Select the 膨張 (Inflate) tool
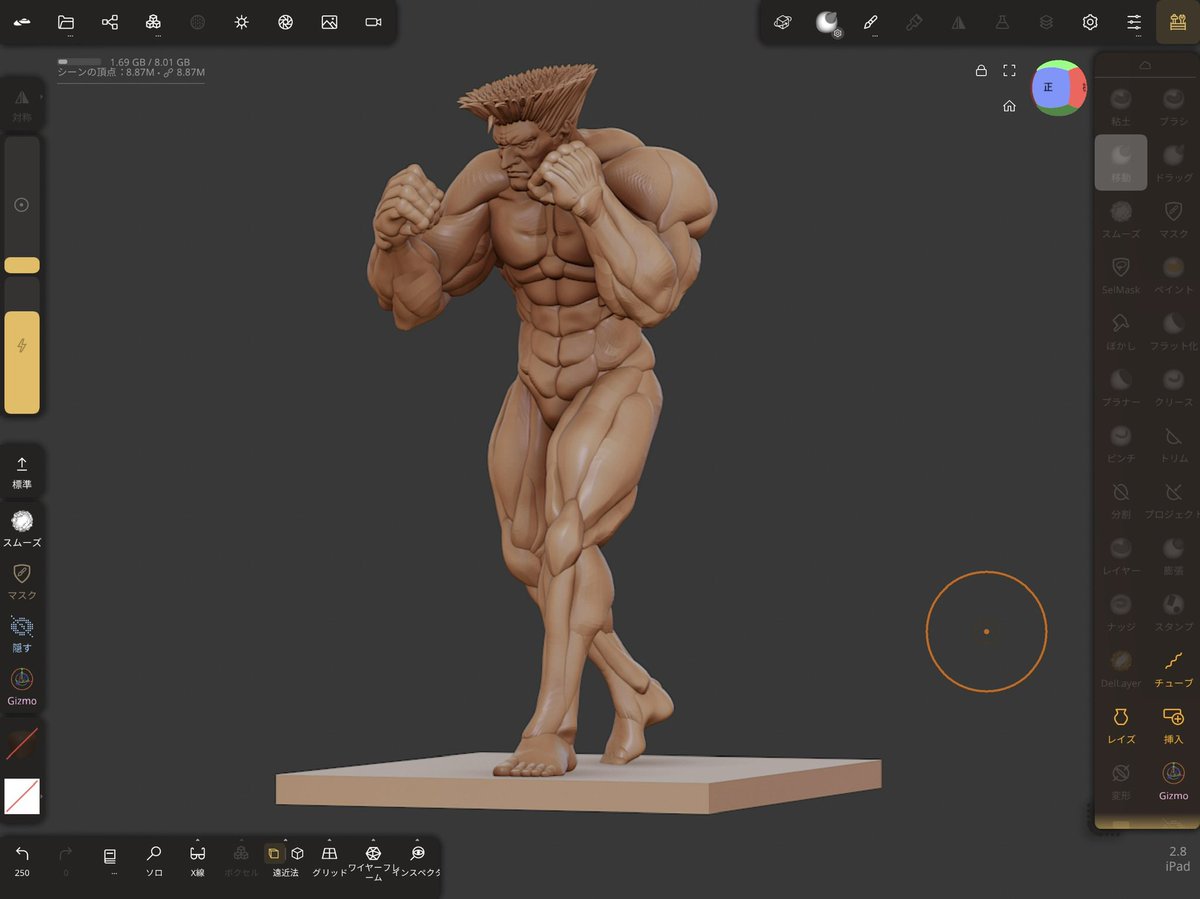 point(1173,555)
